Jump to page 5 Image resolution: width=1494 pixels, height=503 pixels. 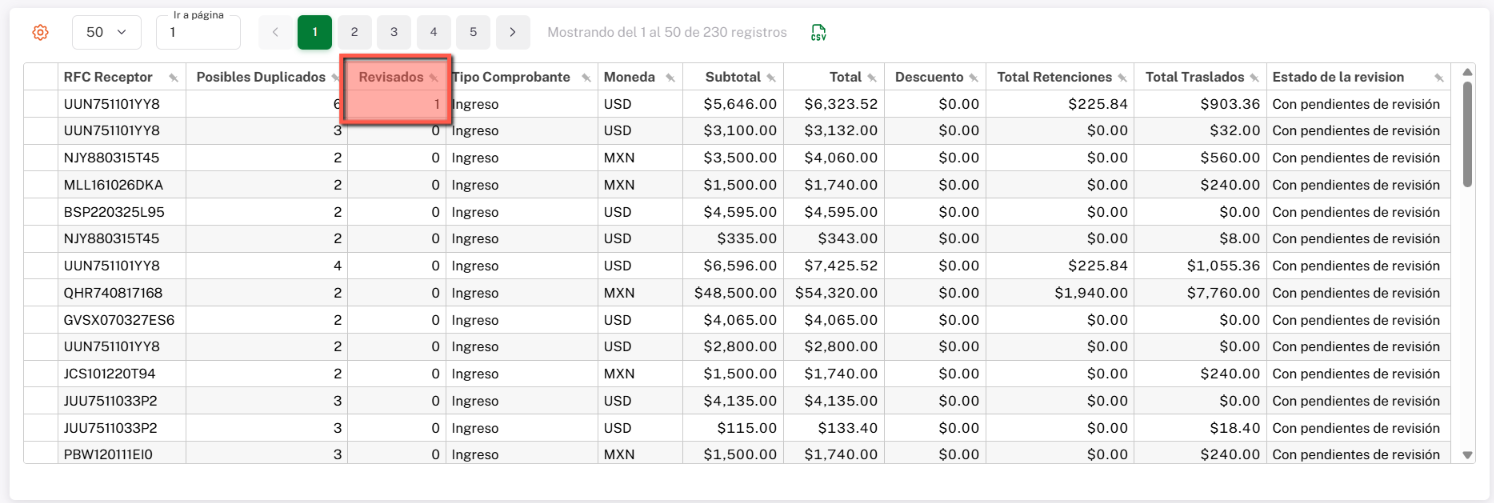(473, 32)
